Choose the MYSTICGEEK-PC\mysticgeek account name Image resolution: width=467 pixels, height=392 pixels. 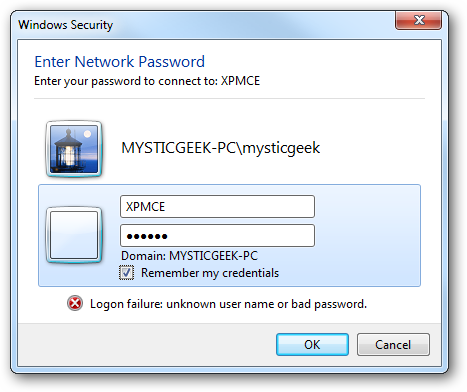tap(221, 148)
